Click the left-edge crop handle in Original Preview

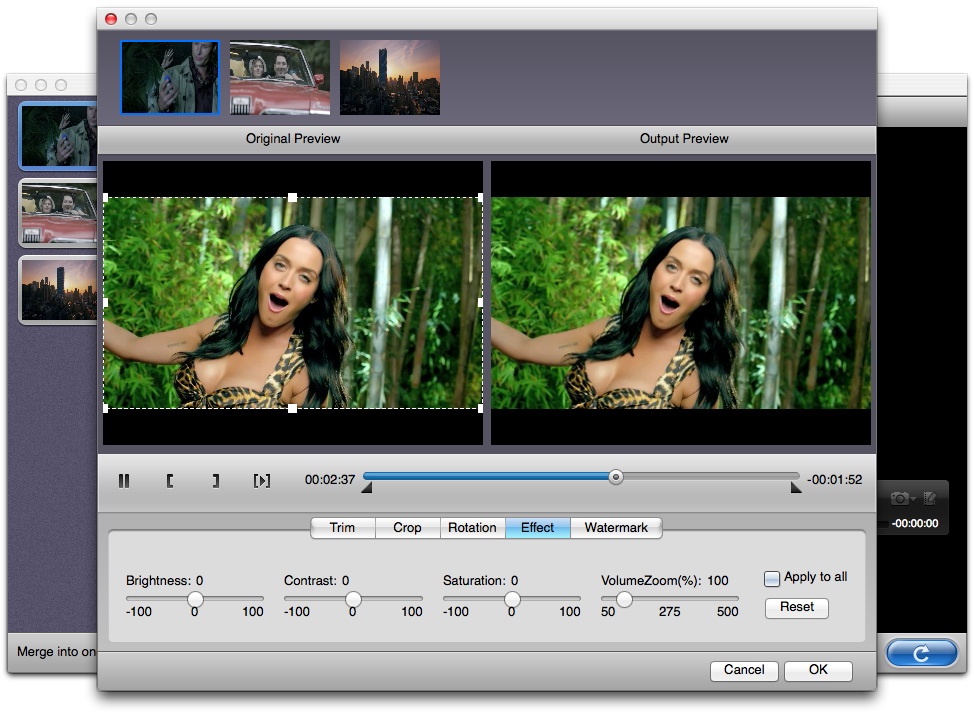tap(106, 303)
